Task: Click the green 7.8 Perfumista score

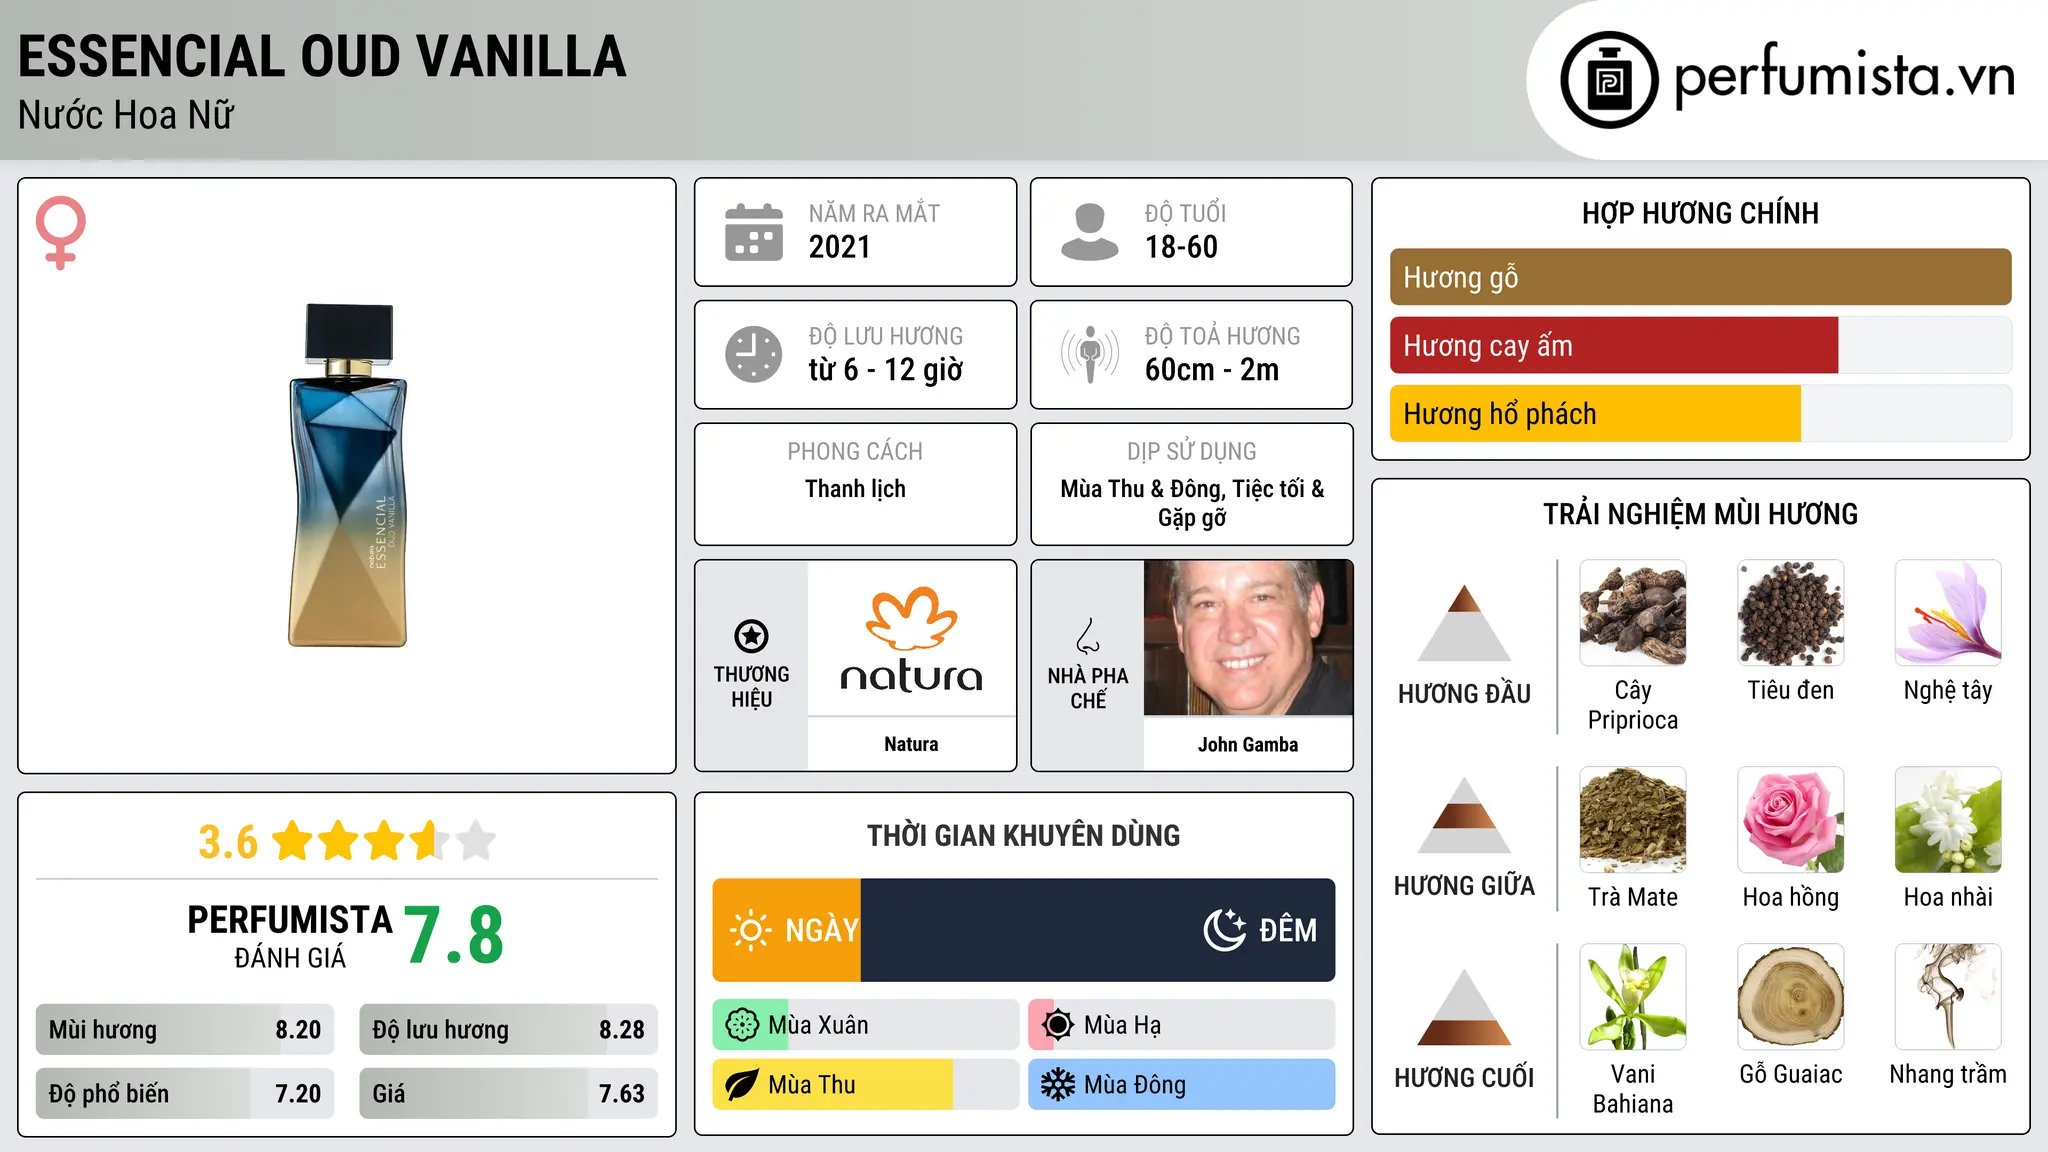Action: tap(454, 935)
